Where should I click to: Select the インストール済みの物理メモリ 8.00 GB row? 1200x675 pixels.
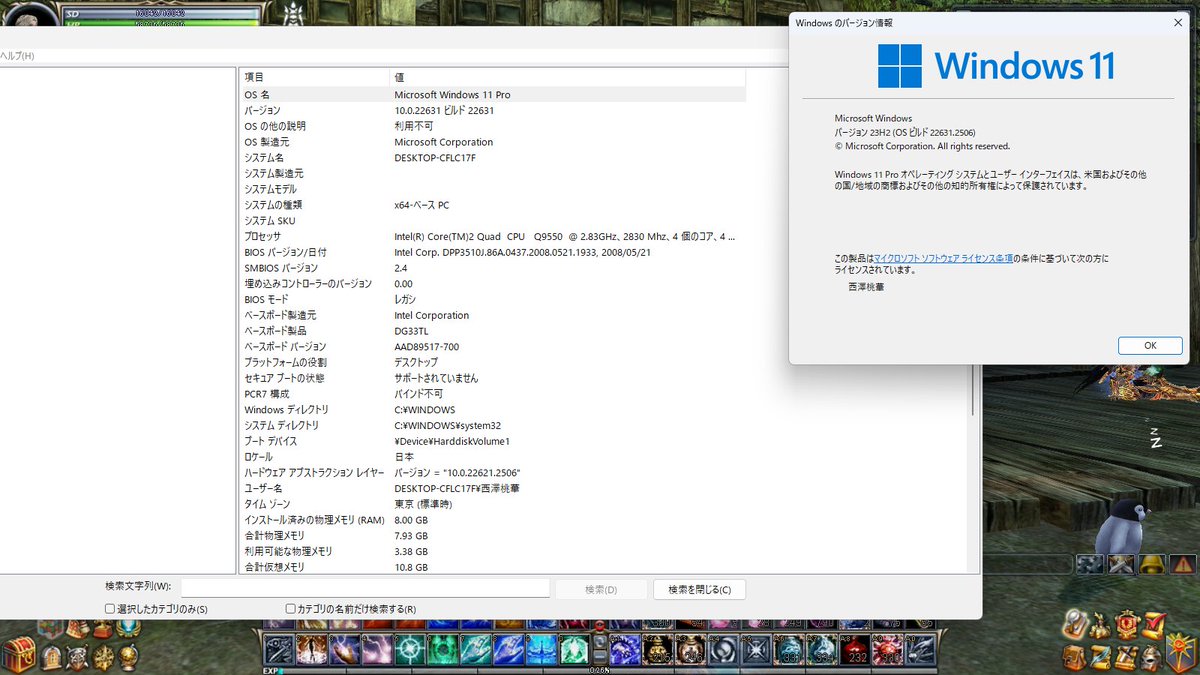[492, 520]
